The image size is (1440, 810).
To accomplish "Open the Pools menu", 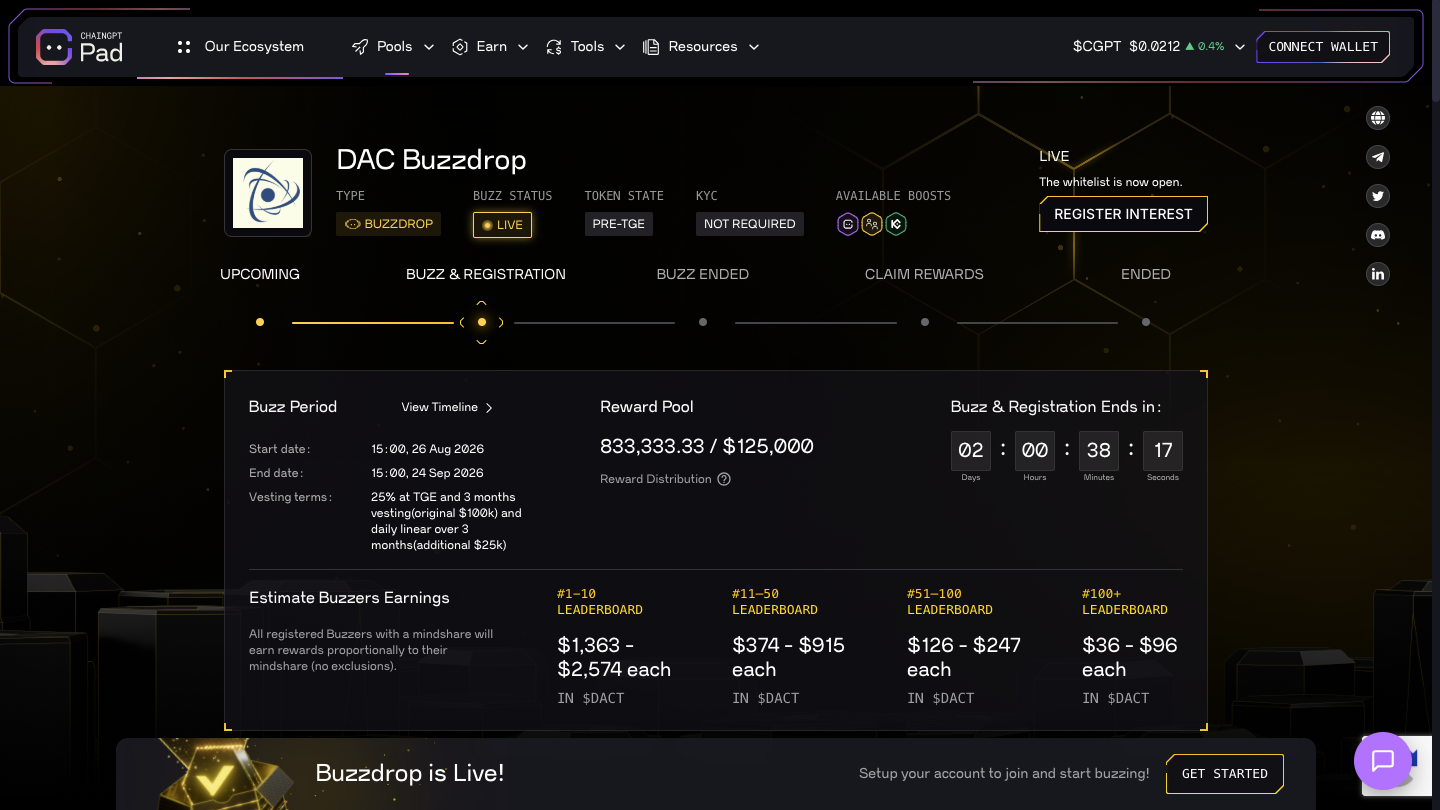I will click(393, 47).
